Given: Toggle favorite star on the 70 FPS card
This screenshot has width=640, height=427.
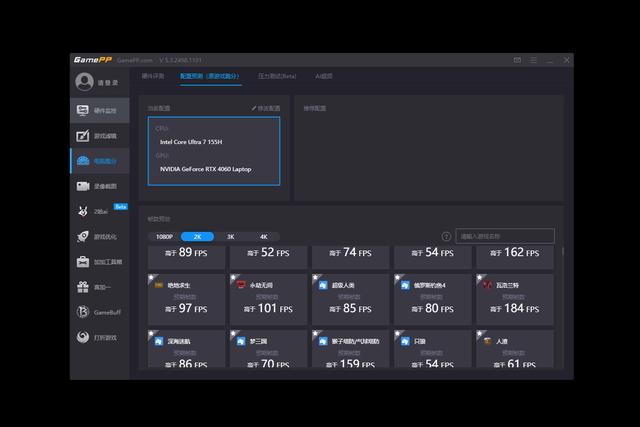Looking at the screenshot, I should 233,334.
